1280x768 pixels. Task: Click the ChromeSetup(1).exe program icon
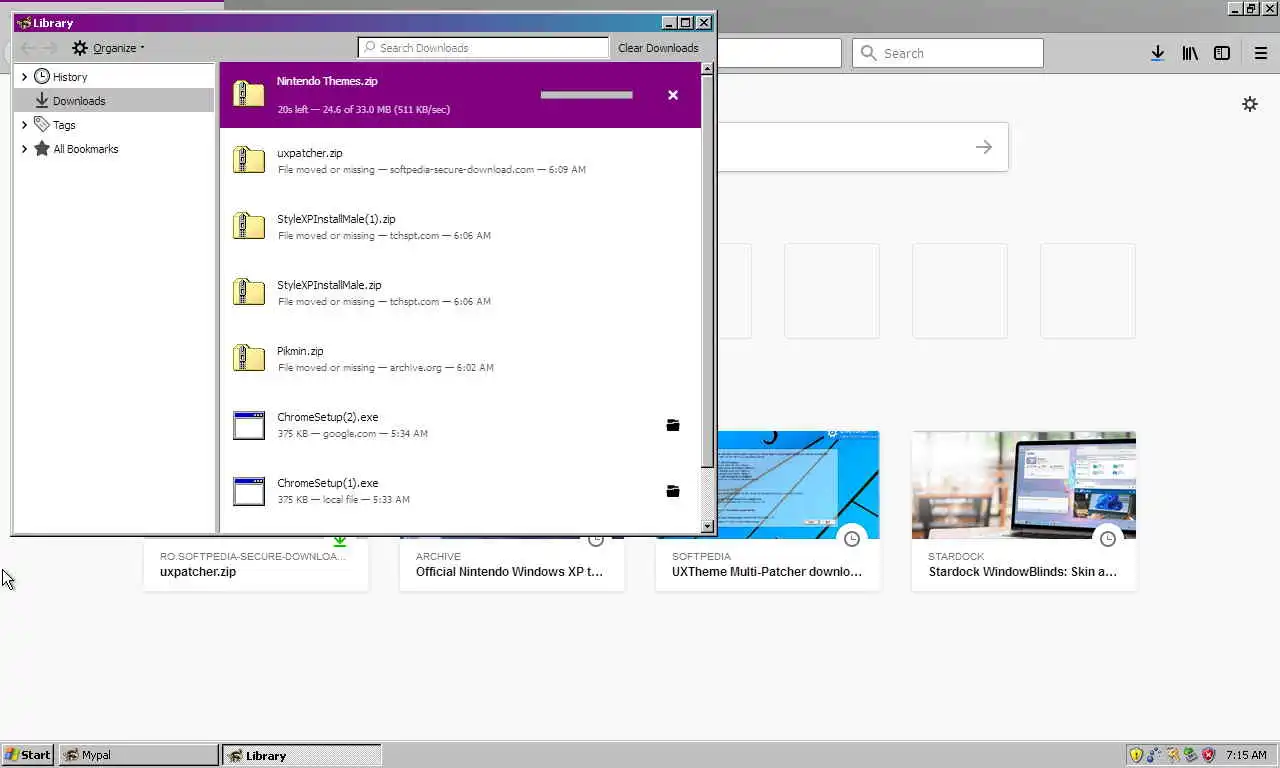[249, 491]
